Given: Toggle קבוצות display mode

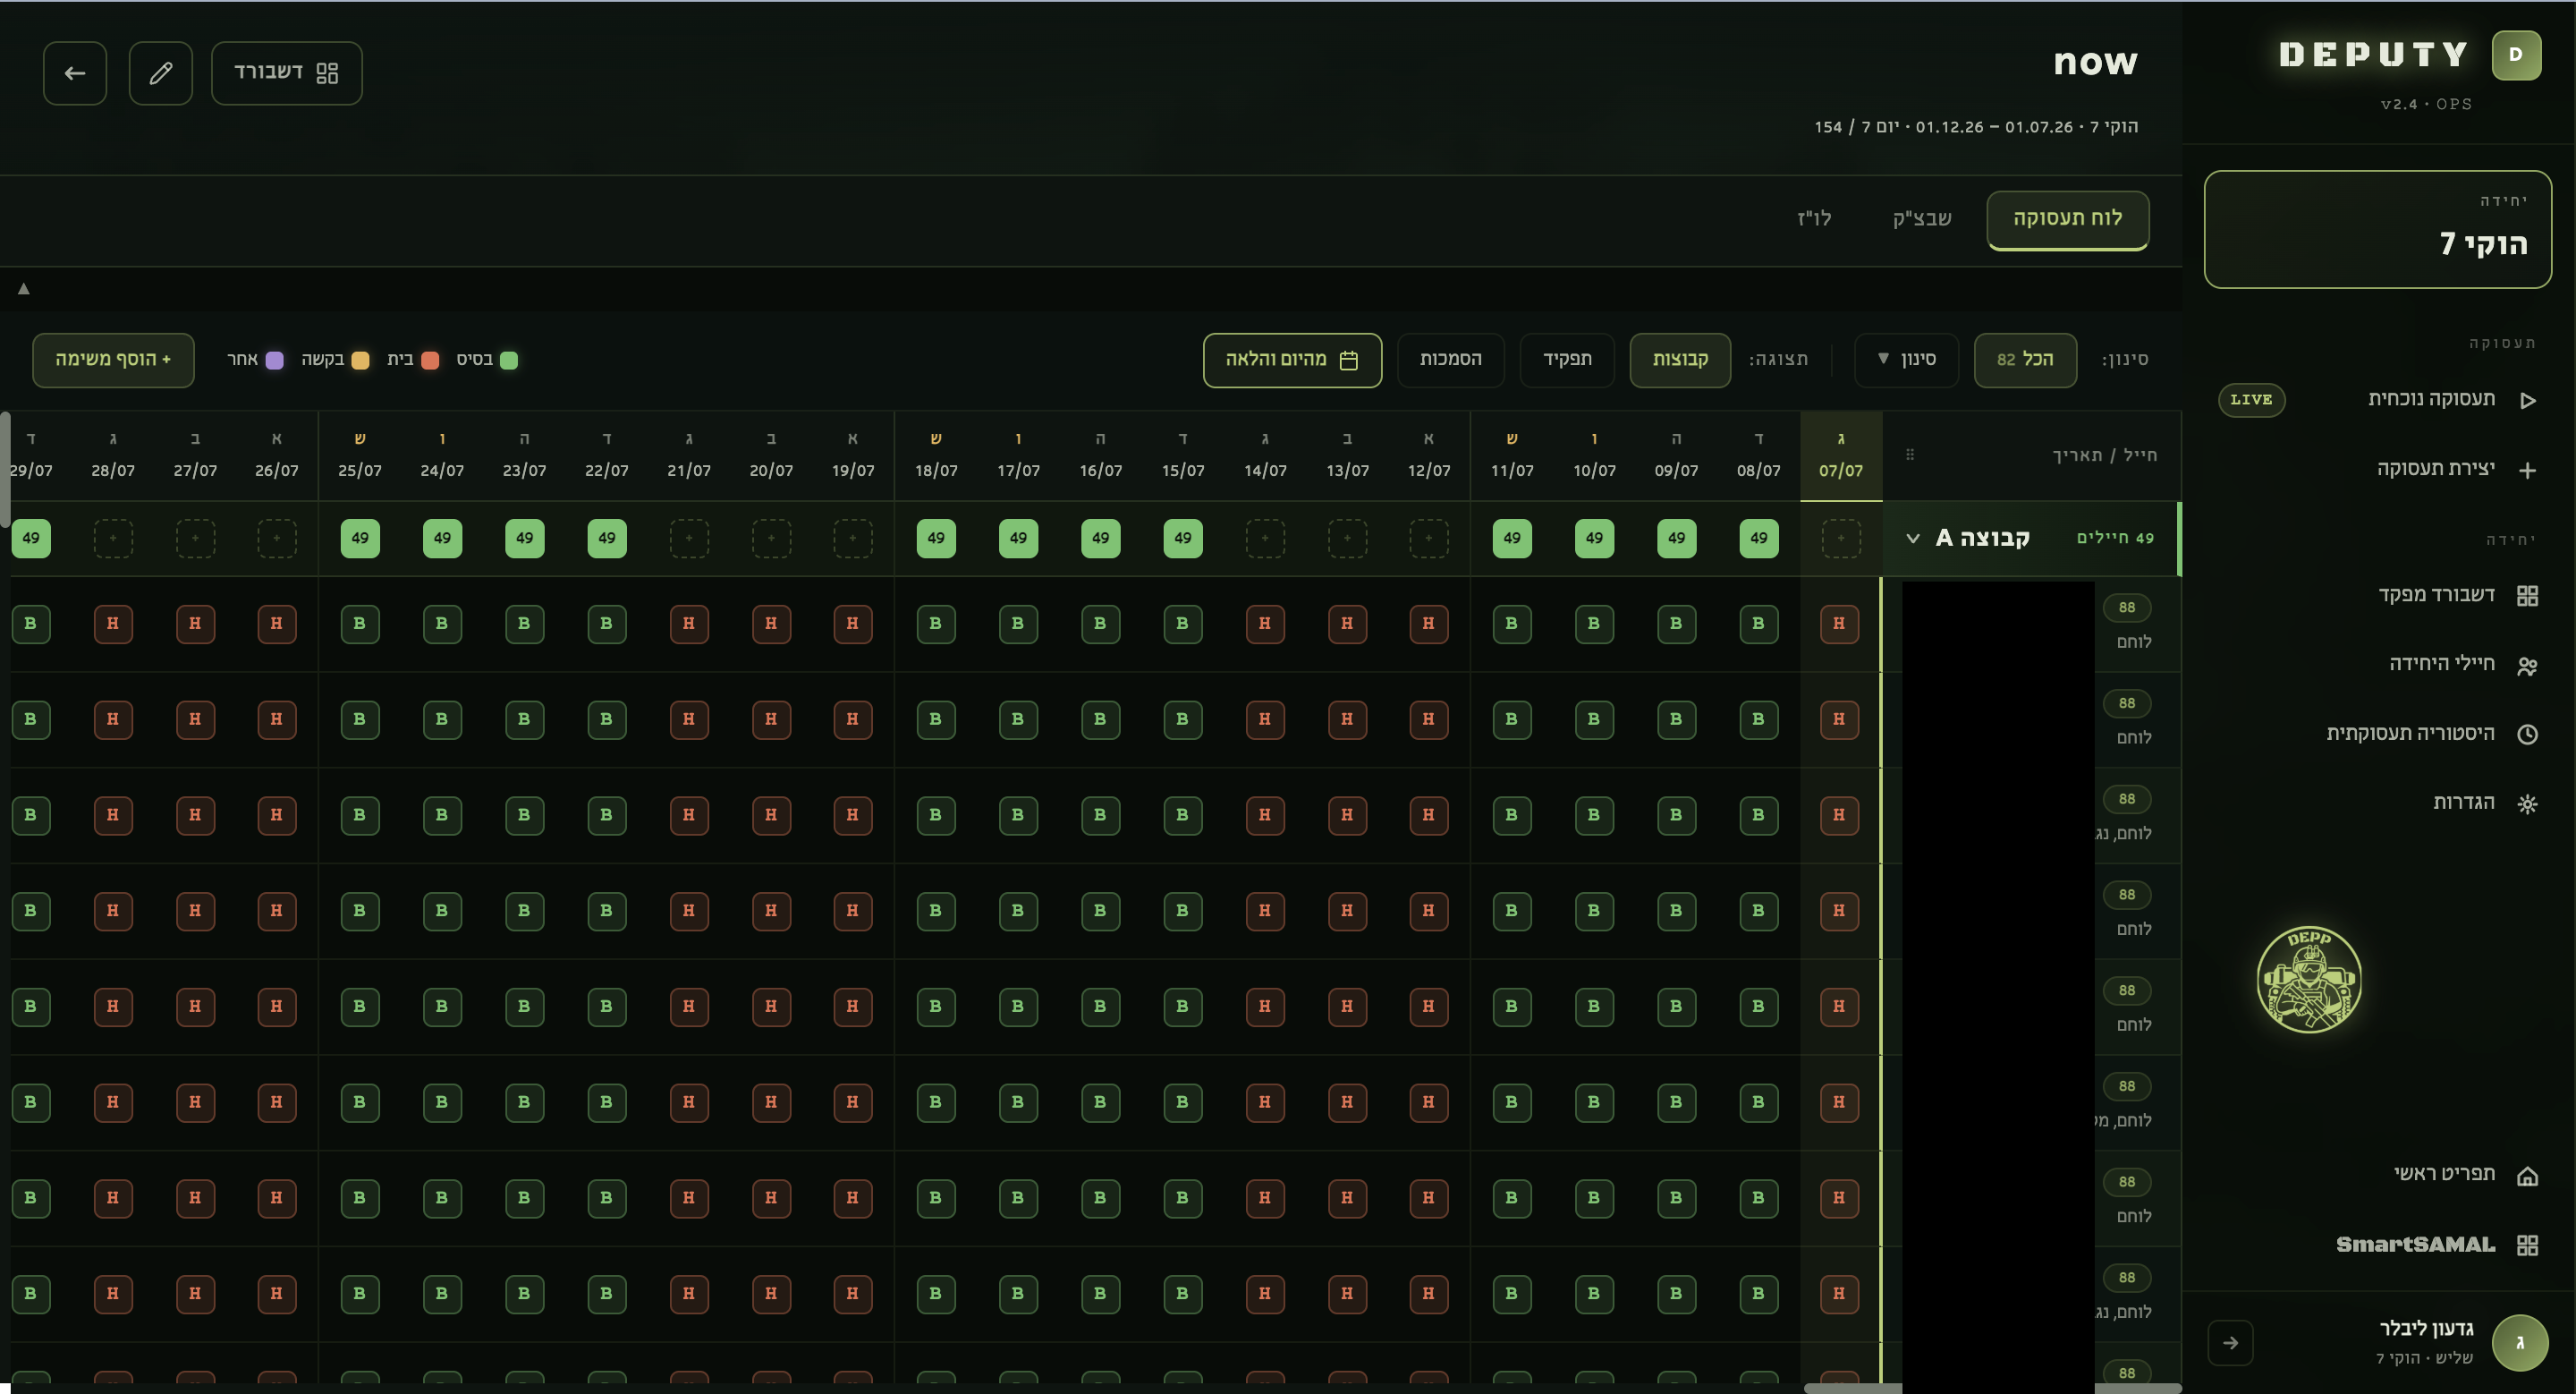Looking at the screenshot, I should pos(1680,360).
